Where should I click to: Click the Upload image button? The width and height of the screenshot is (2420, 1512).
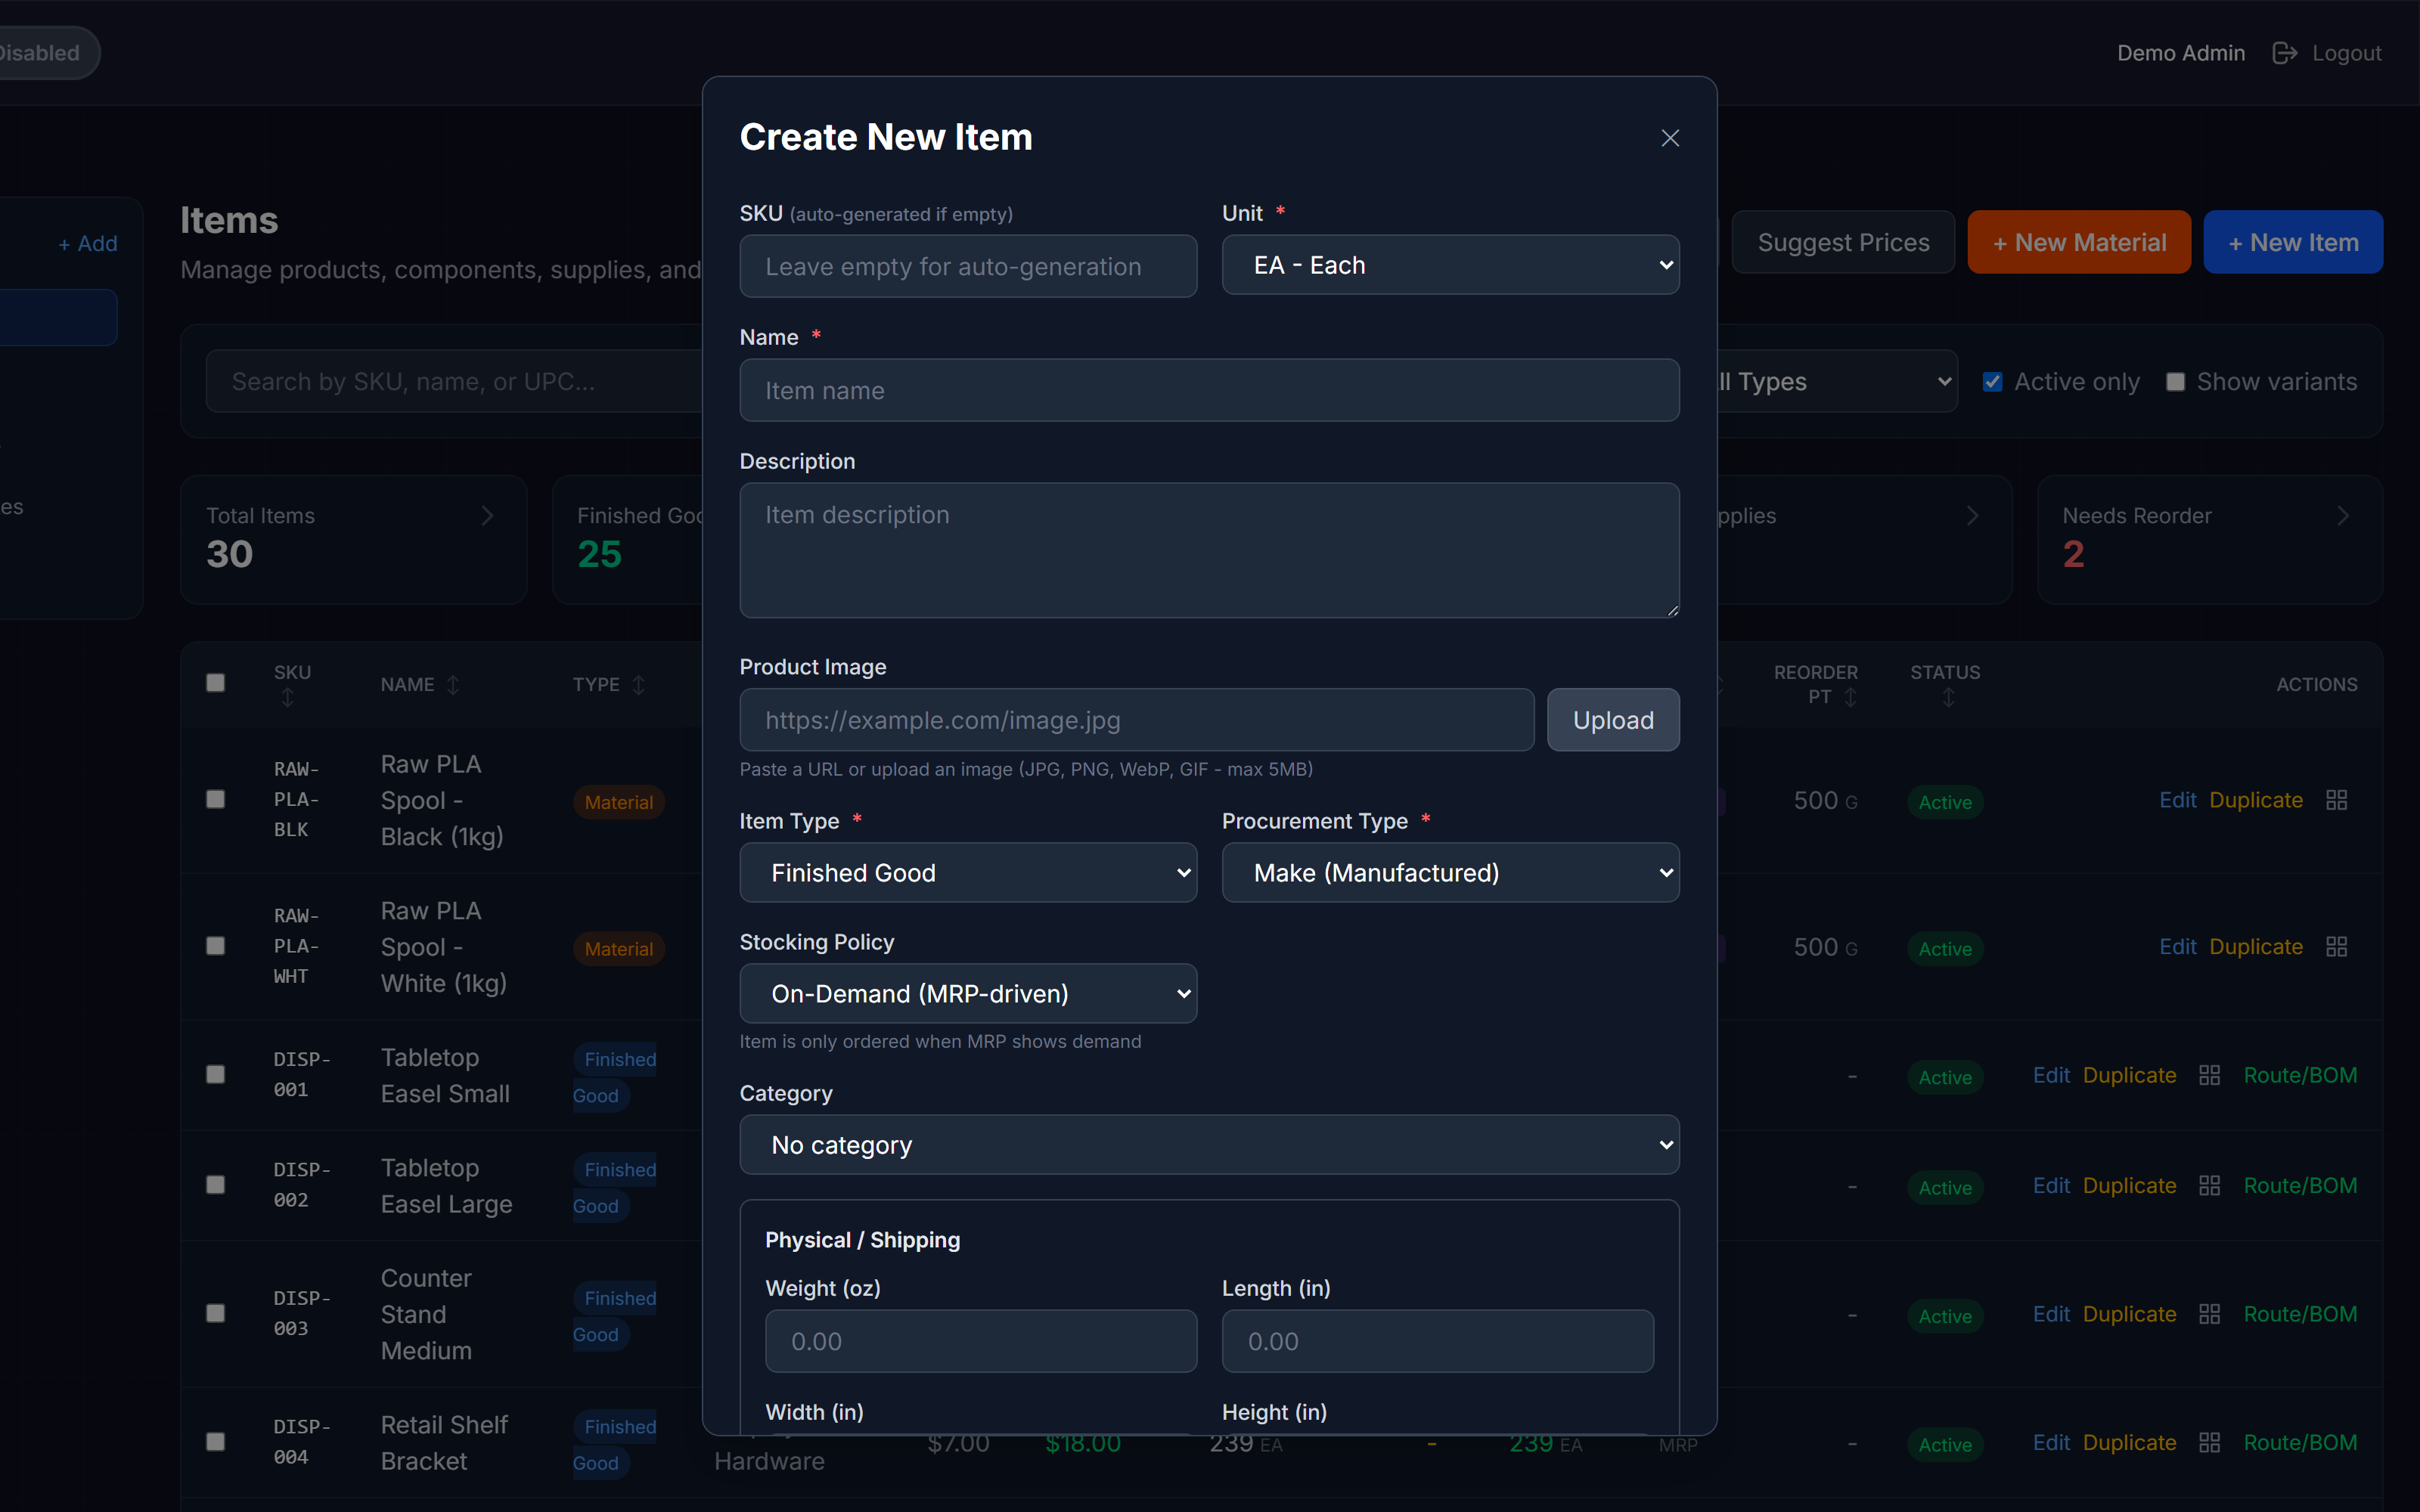click(x=1613, y=720)
